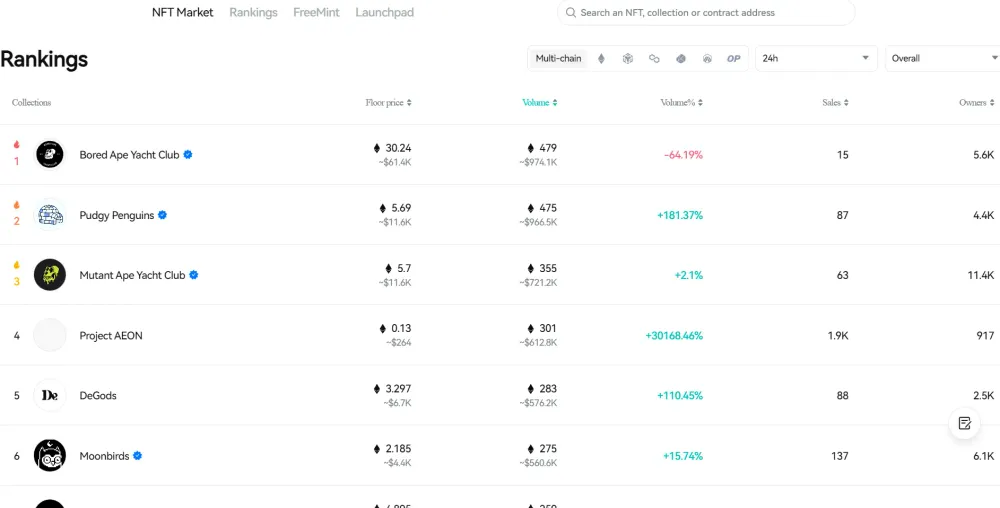
Task: Open the 24h time range dropdown
Action: click(816, 58)
